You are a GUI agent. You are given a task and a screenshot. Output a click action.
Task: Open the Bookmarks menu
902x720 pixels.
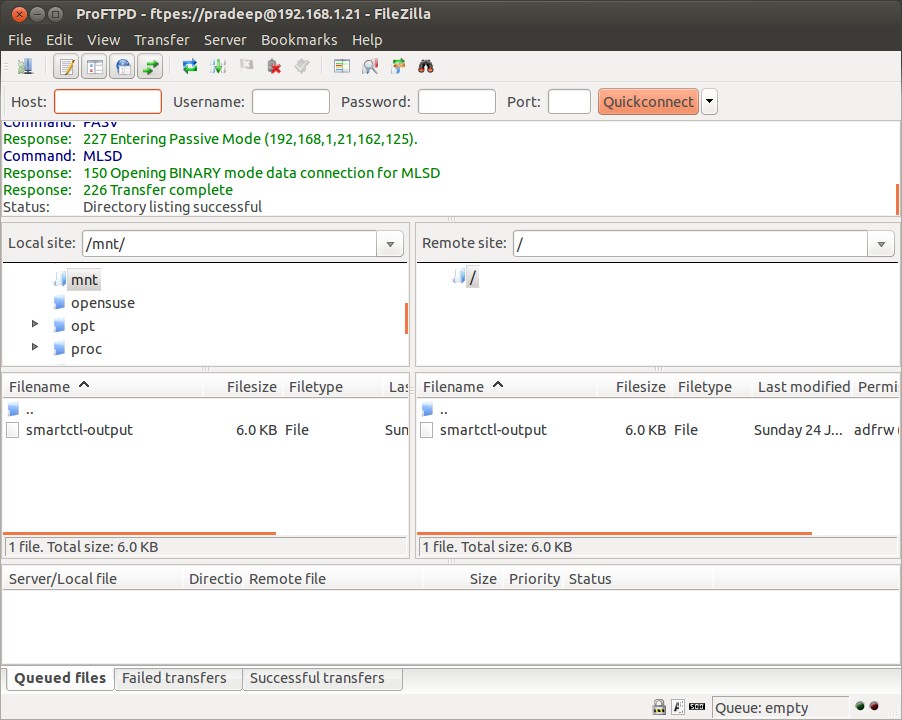[x=299, y=40]
